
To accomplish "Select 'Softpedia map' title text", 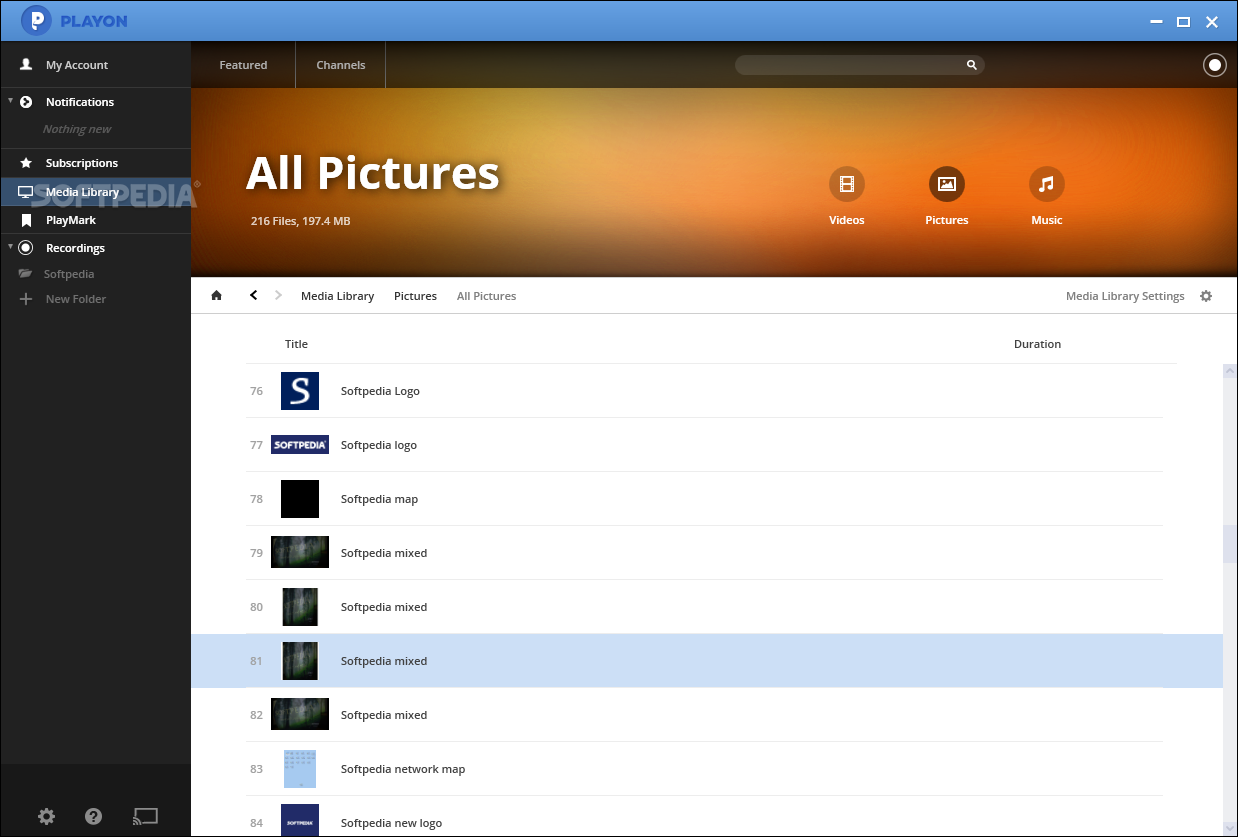I will click(379, 499).
